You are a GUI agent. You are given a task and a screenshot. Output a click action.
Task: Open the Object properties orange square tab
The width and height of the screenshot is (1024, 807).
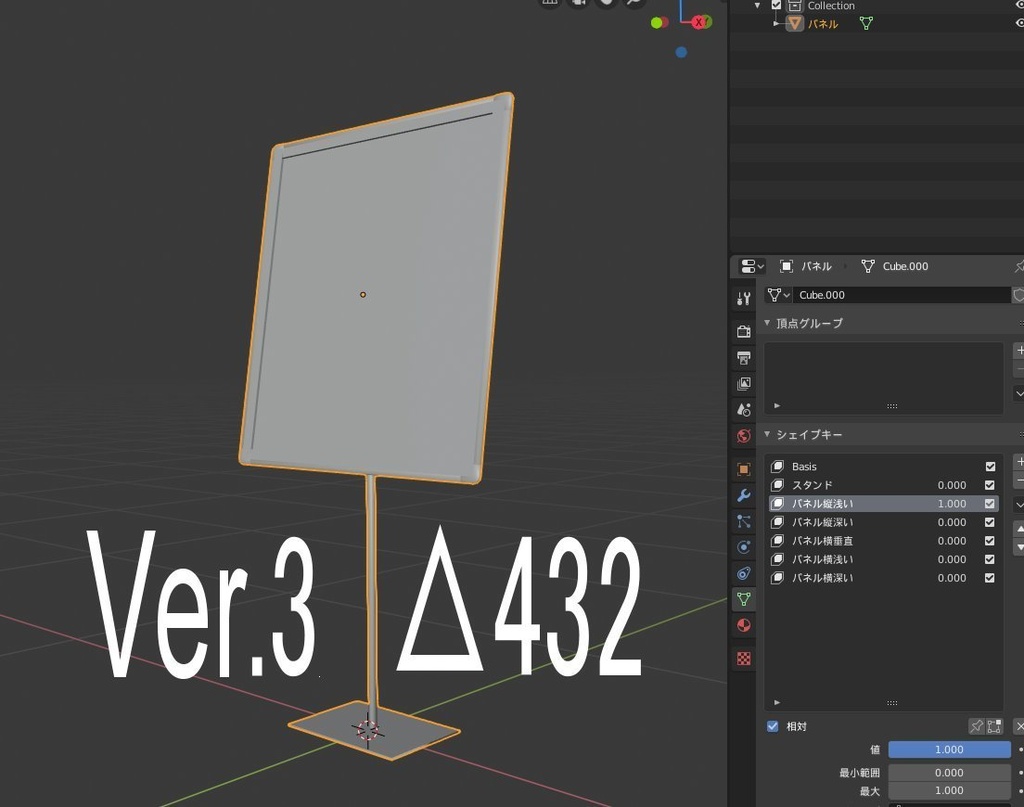pos(744,469)
